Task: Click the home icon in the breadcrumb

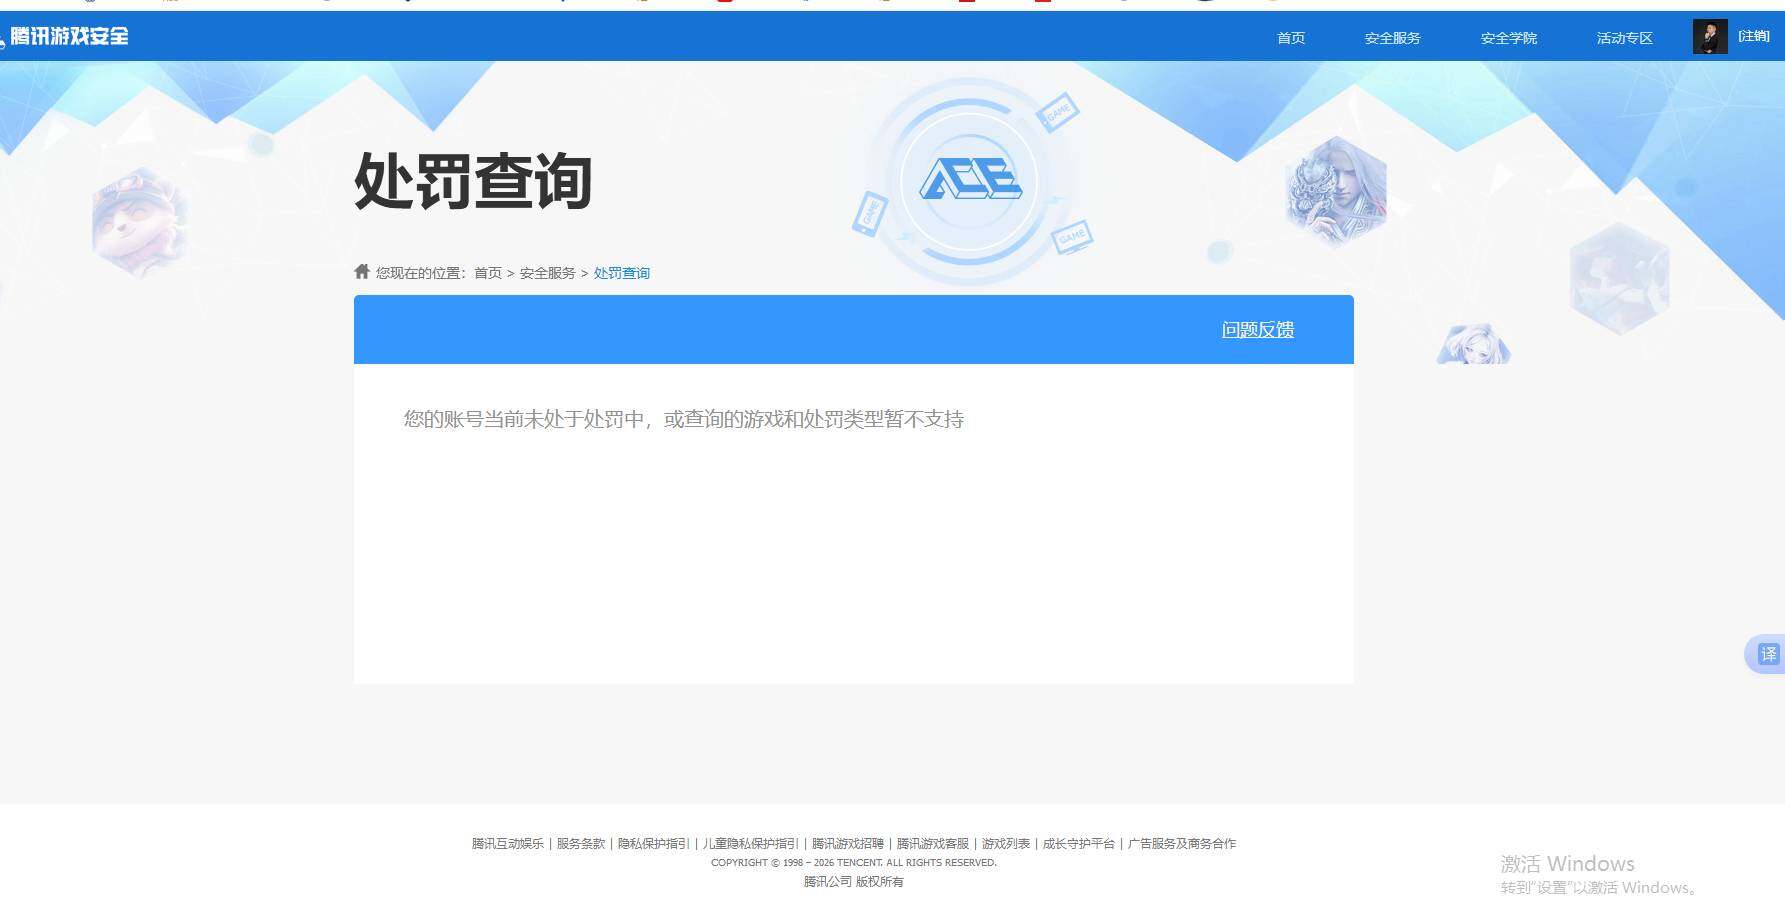Action: coord(362,271)
